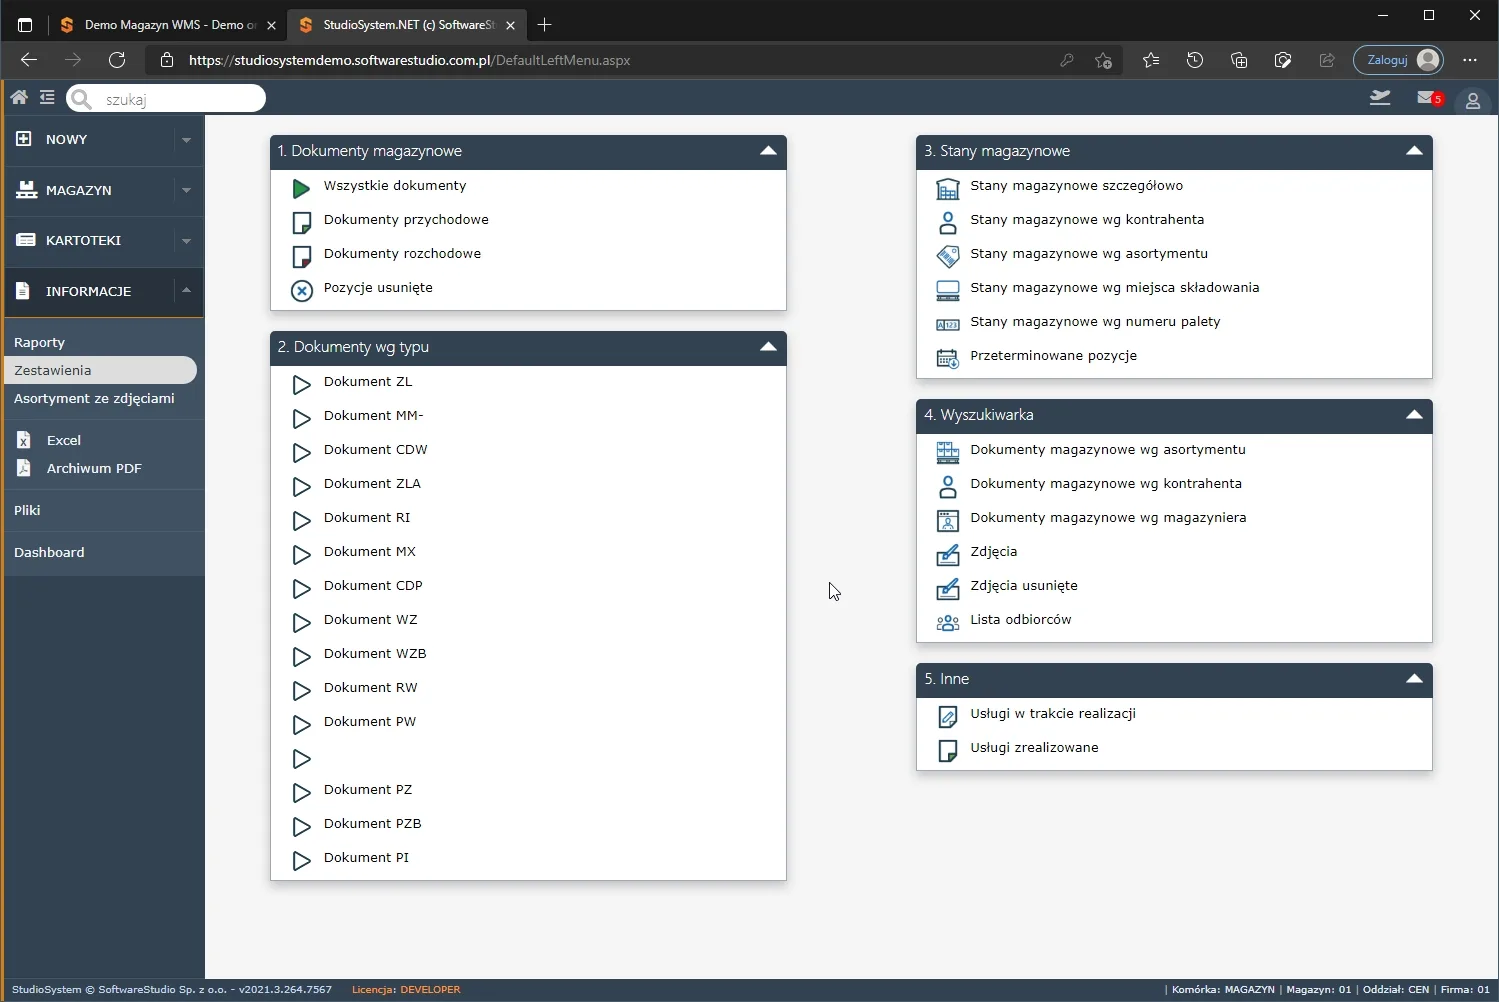The image size is (1499, 1002).
Task: Open Dokument MX list
Action: [x=370, y=551]
